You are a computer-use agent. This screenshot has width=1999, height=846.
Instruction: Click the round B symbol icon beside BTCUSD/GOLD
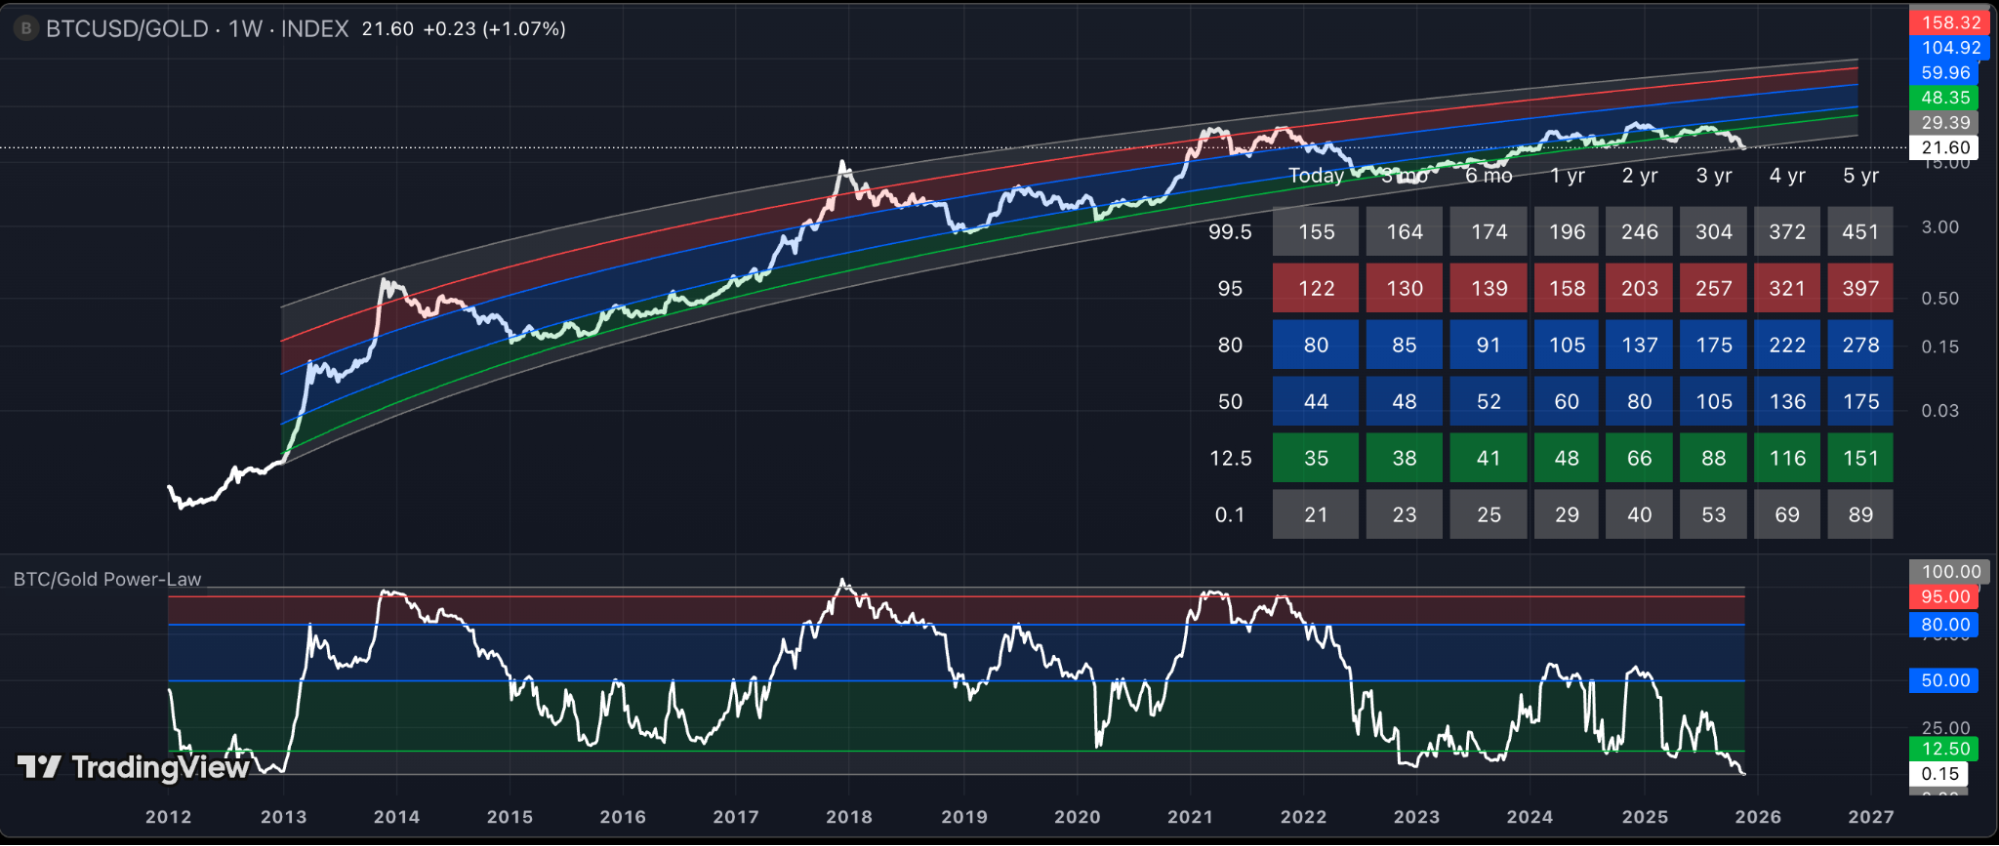[26, 29]
